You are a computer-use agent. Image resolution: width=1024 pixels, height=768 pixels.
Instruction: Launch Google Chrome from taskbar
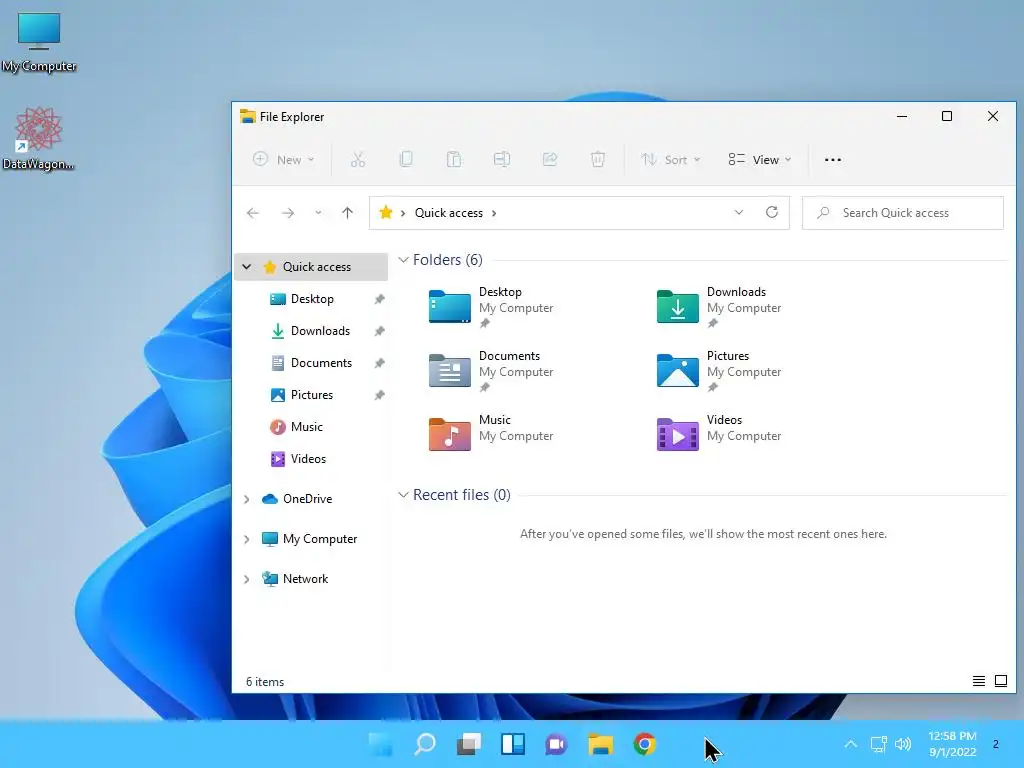(x=645, y=744)
